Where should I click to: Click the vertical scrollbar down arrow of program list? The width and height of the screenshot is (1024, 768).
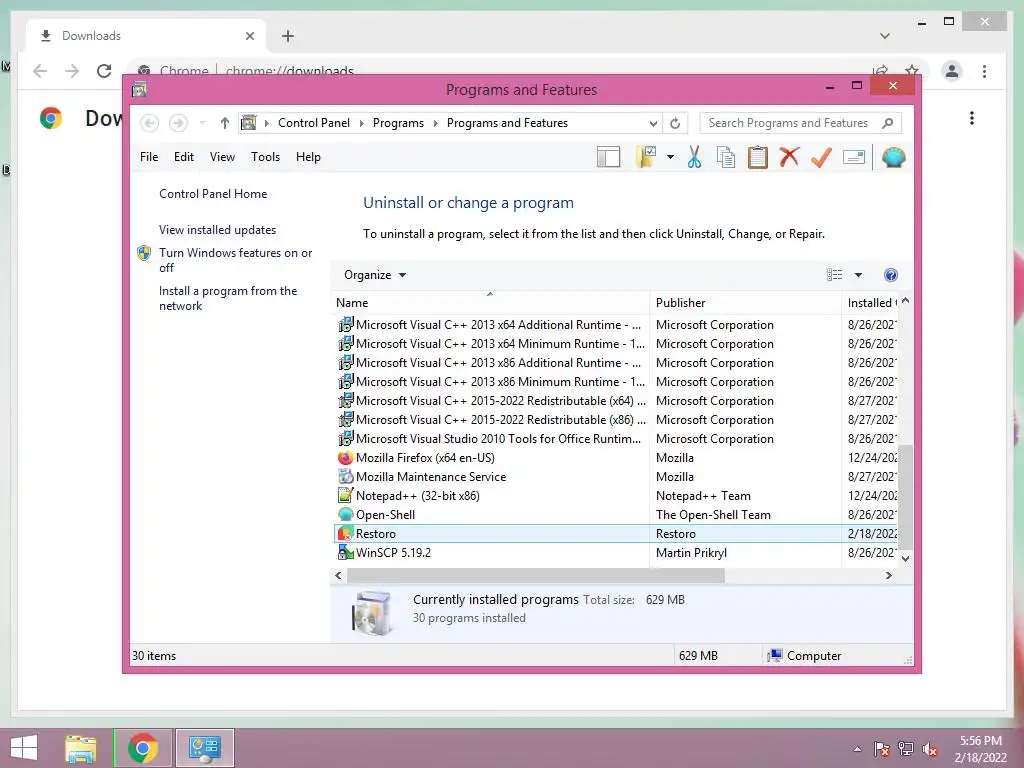click(x=905, y=558)
